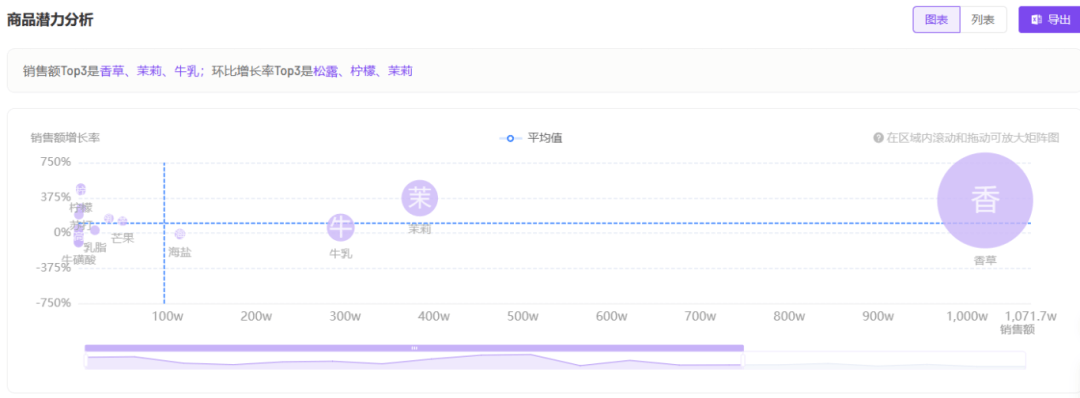The image size is (1080, 398).
Task: Click the Excel icon on 导出
Action: [x=1036, y=20]
